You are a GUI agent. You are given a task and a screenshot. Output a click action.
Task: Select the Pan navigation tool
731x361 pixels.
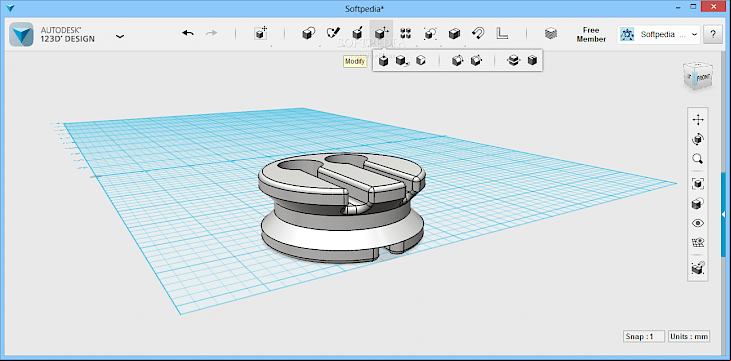(698, 120)
